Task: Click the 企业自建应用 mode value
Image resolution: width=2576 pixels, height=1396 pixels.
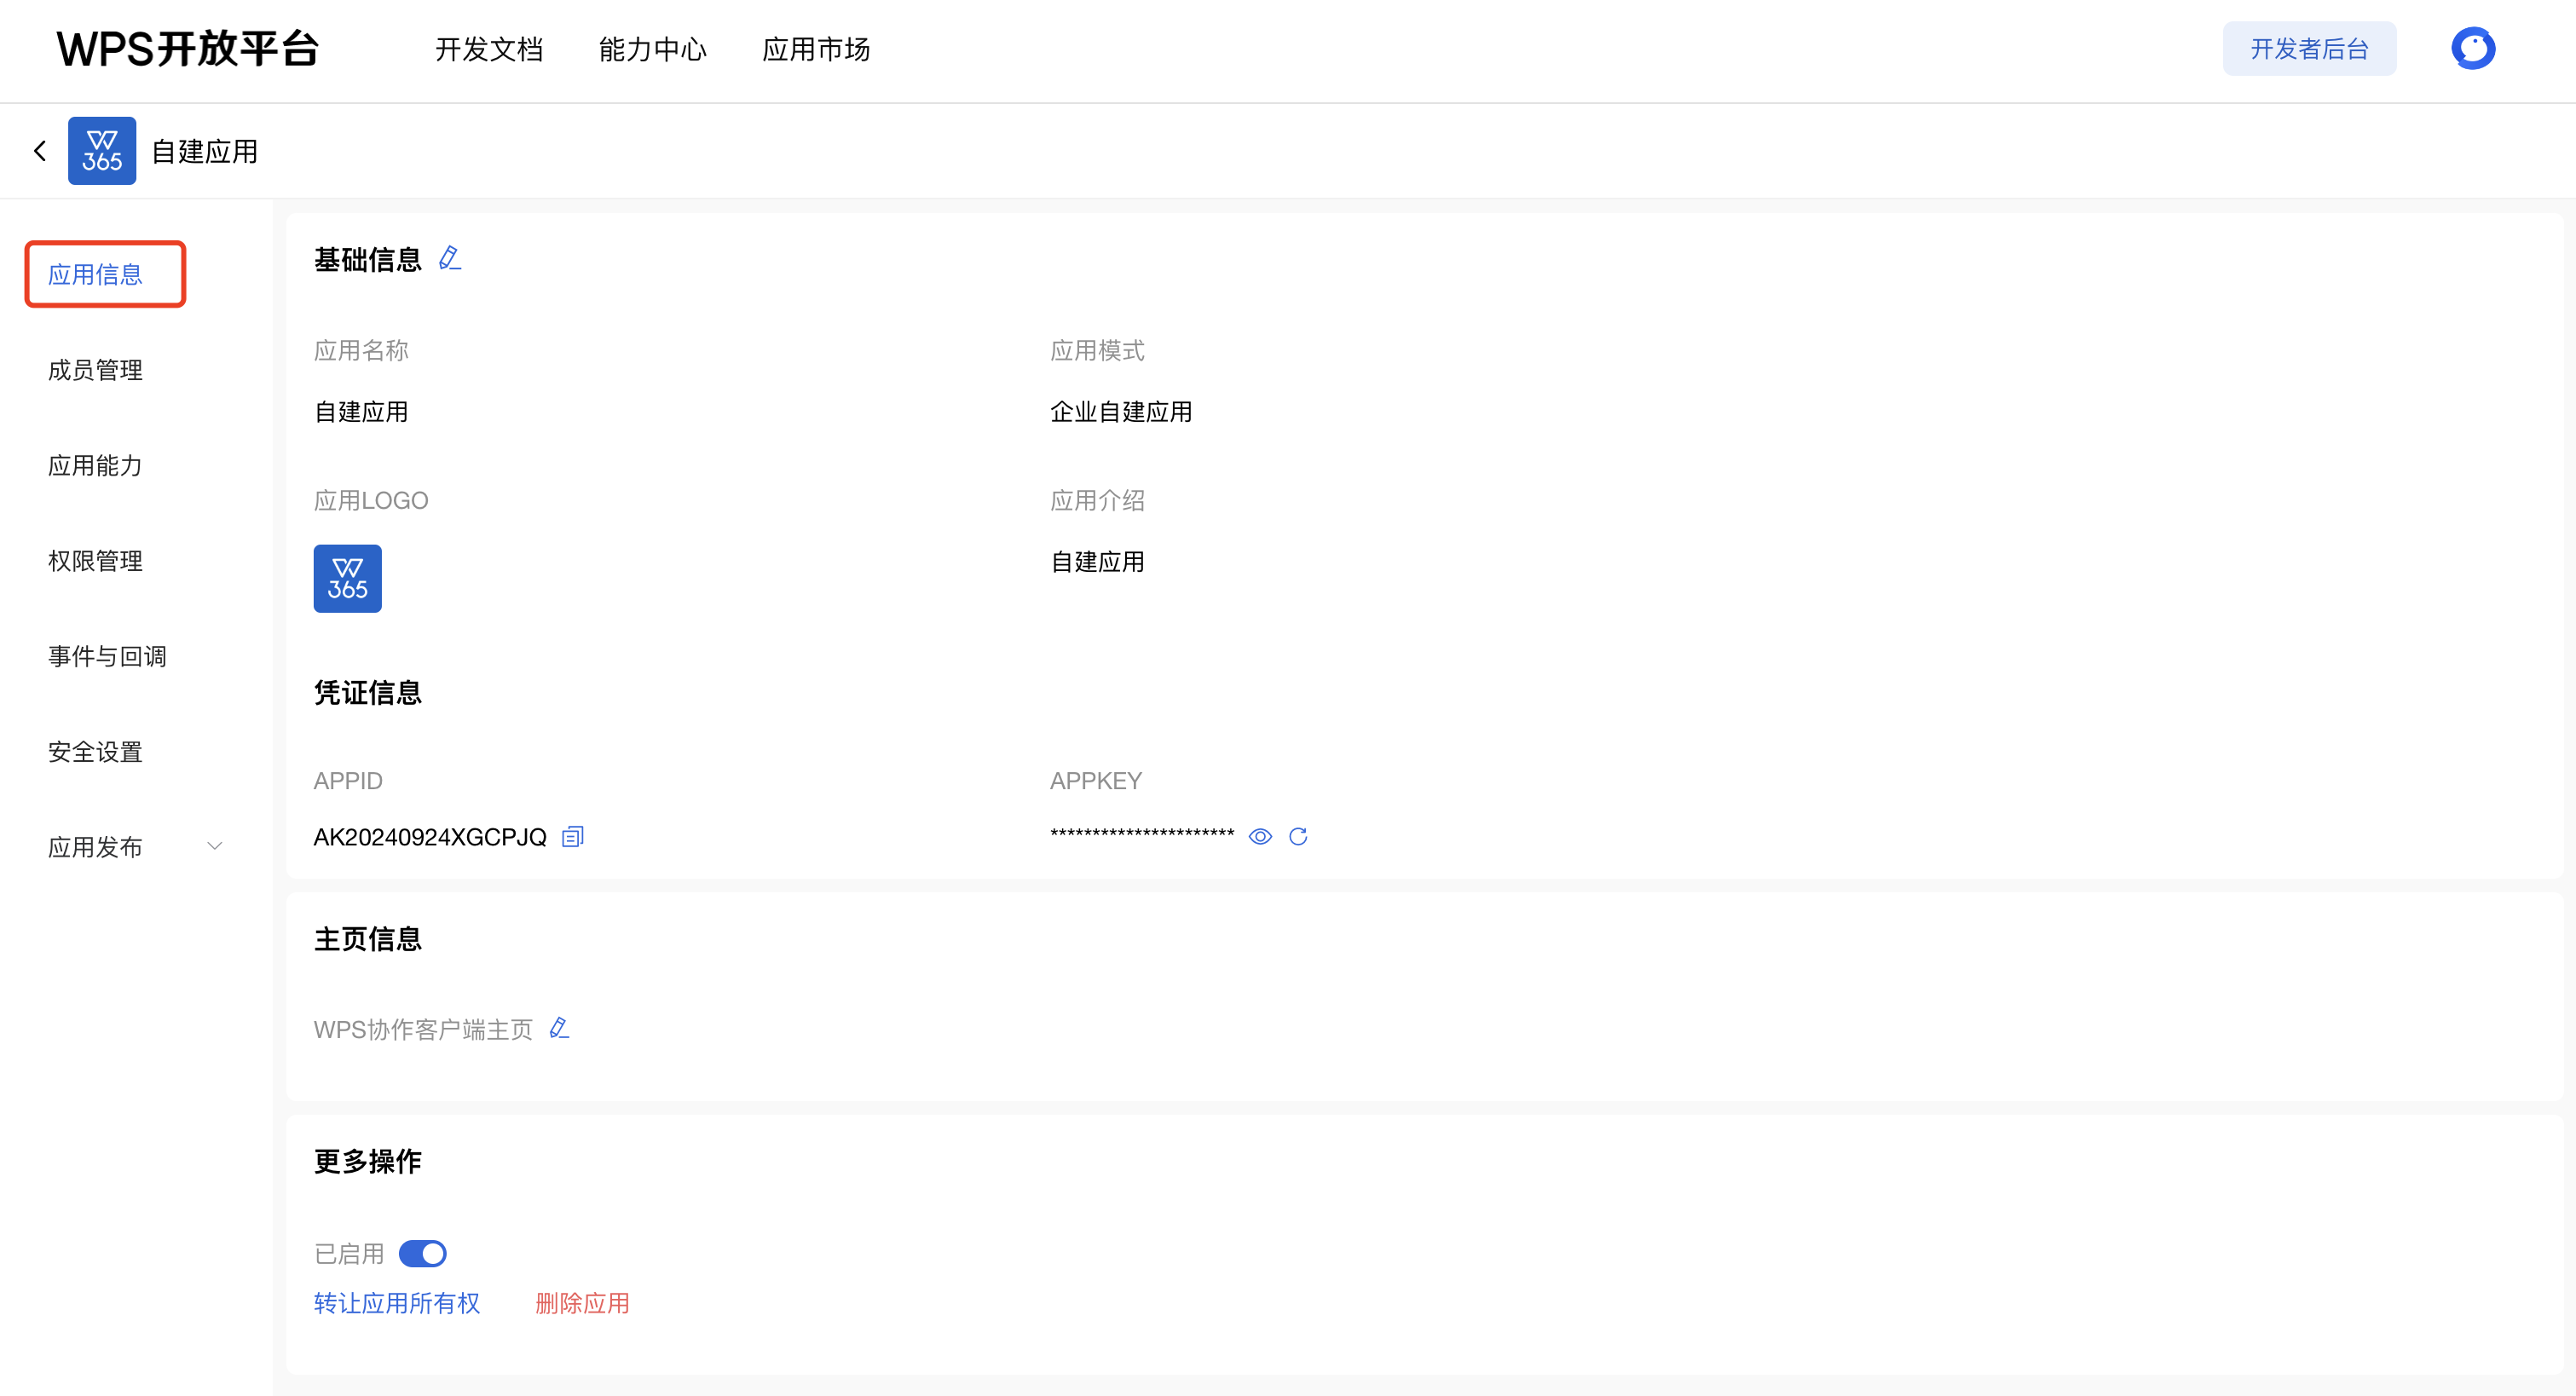Action: click(1121, 412)
